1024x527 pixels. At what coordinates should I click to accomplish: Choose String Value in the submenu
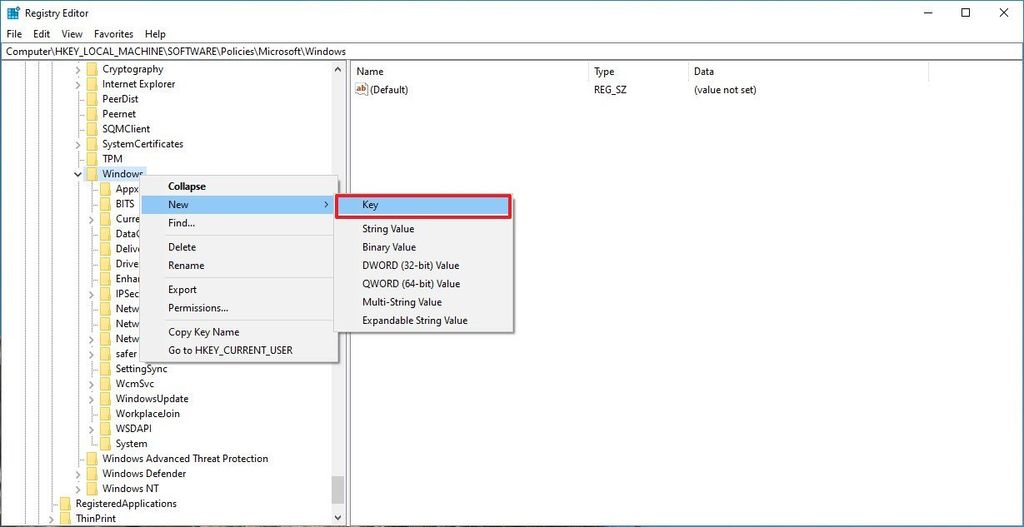point(423,229)
